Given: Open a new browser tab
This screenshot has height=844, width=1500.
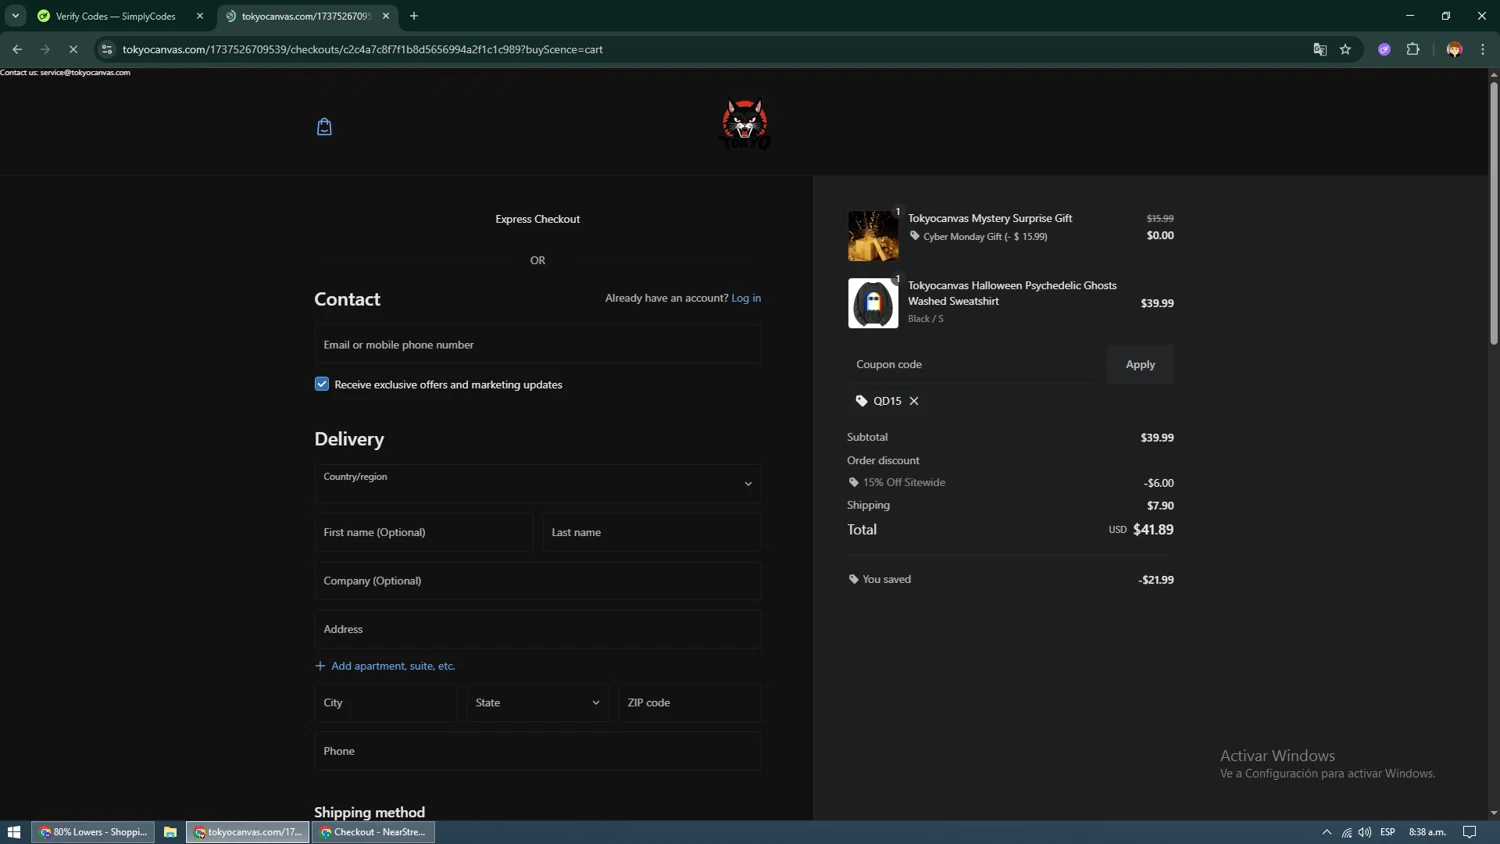Looking at the screenshot, I should point(414,16).
